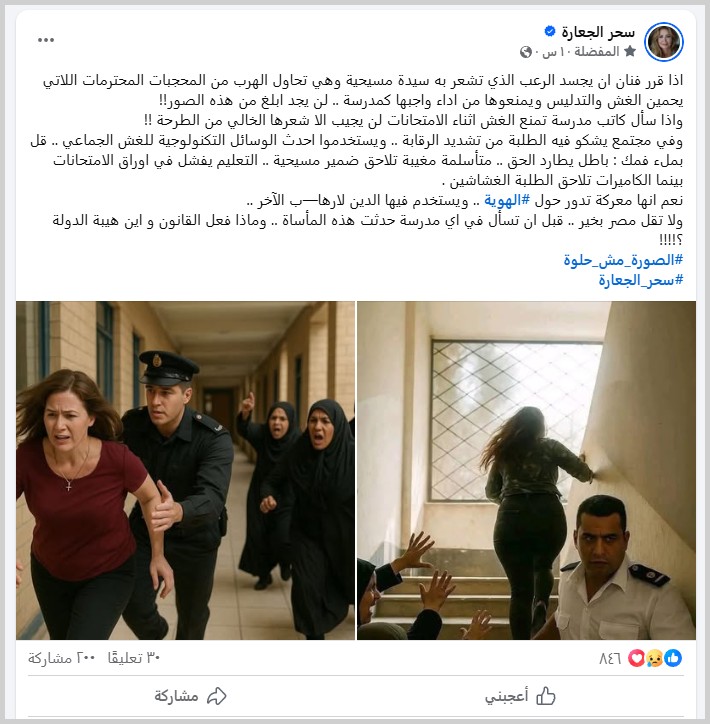Click the favorites star icon
The height and width of the screenshot is (724, 710).
[630, 52]
